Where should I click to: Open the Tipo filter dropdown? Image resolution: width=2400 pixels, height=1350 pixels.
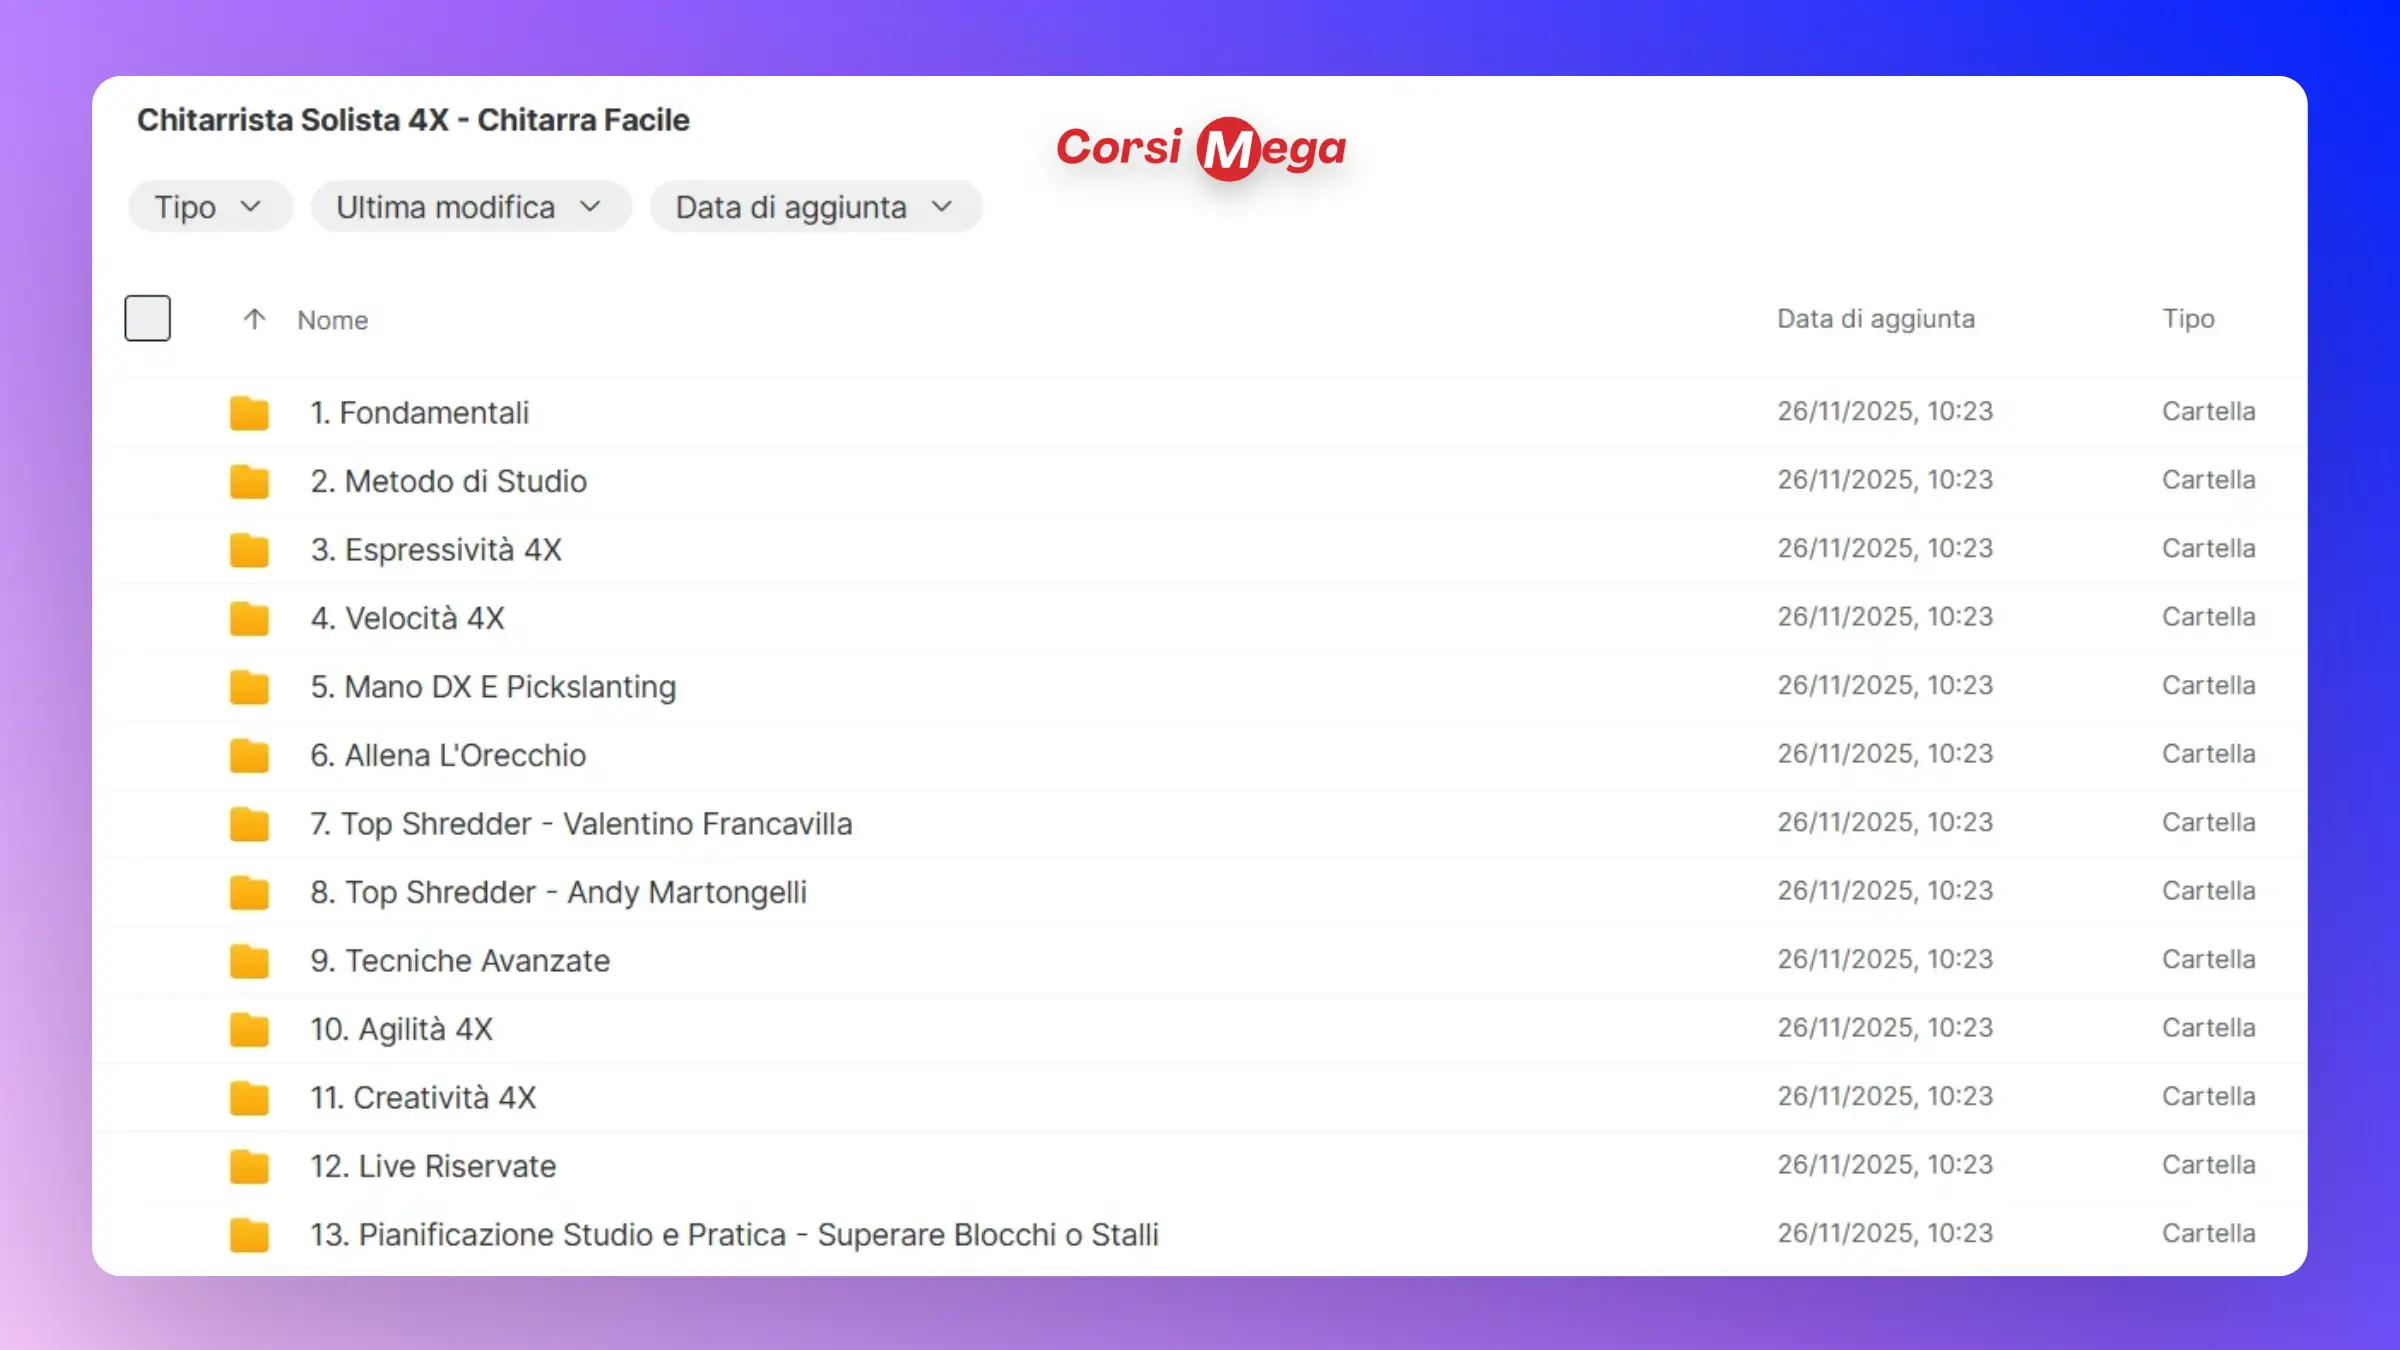coord(209,207)
